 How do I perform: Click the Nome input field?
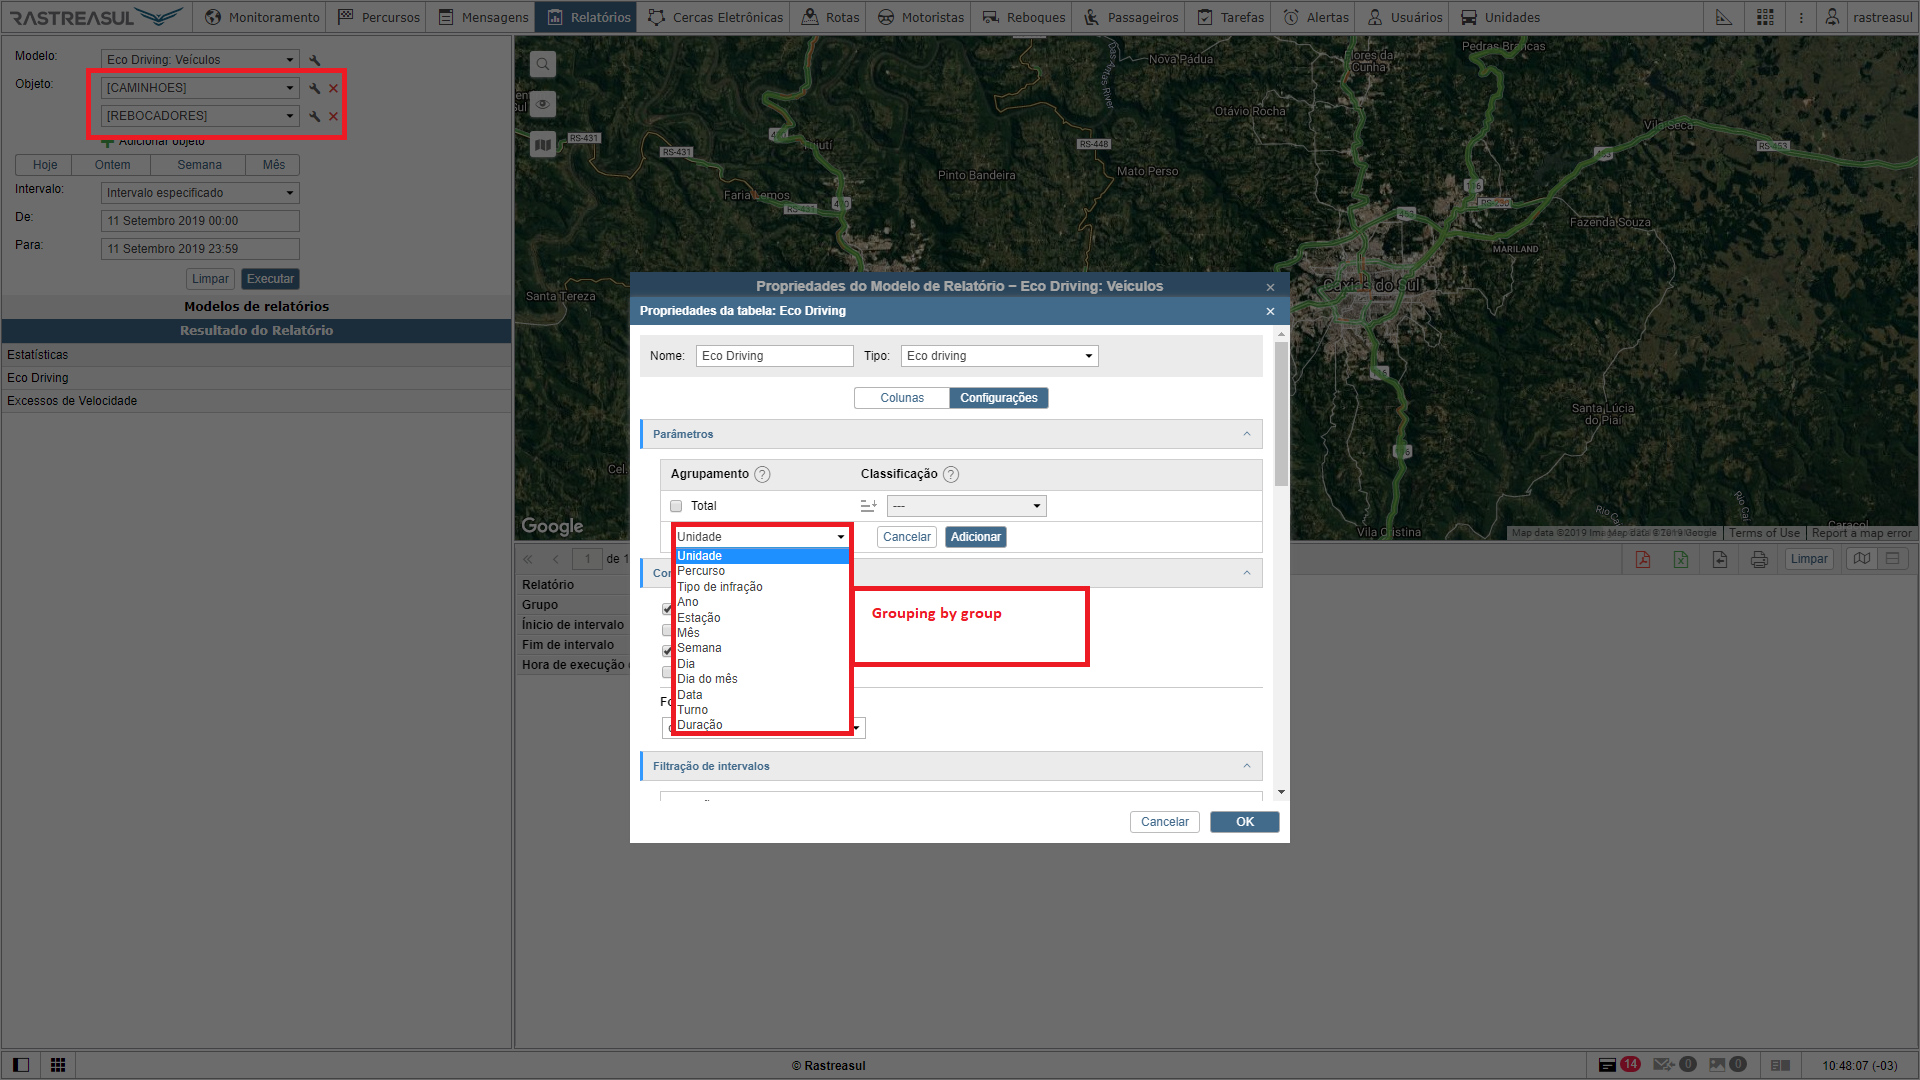pos(774,356)
